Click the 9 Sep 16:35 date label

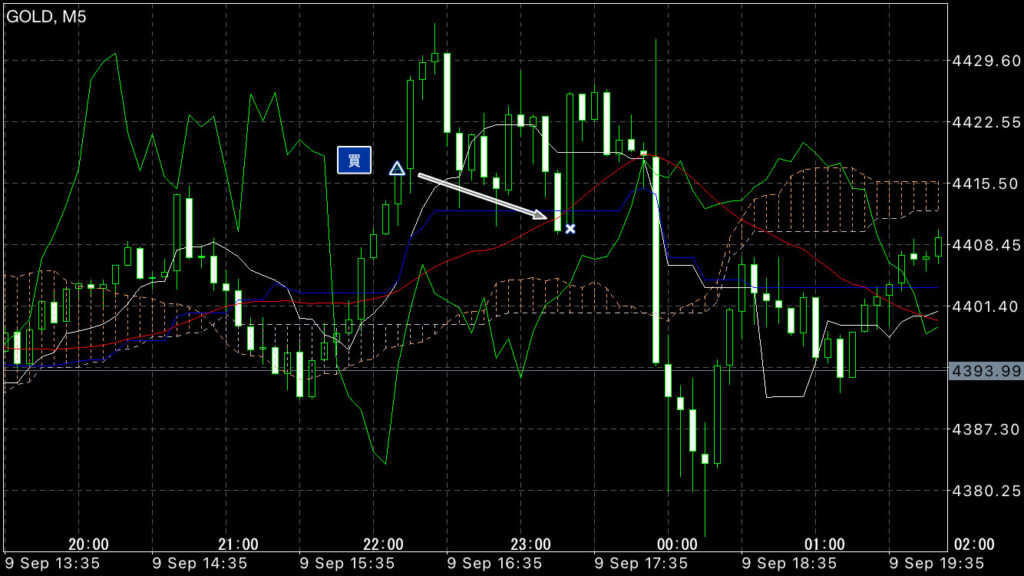point(494,563)
